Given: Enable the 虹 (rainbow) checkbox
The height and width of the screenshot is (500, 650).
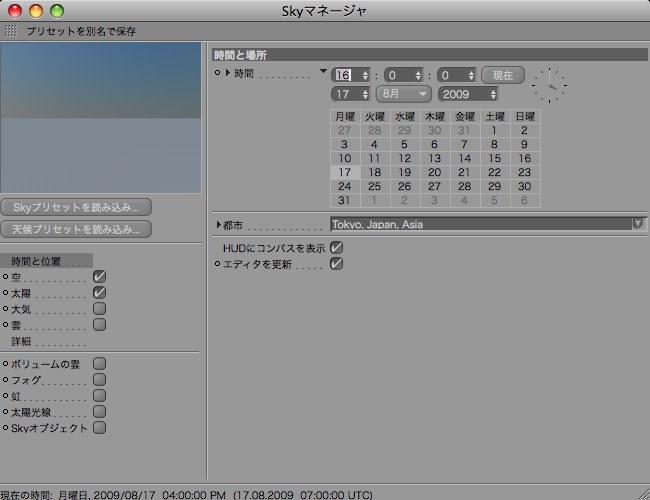Looking at the screenshot, I should (99, 396).
